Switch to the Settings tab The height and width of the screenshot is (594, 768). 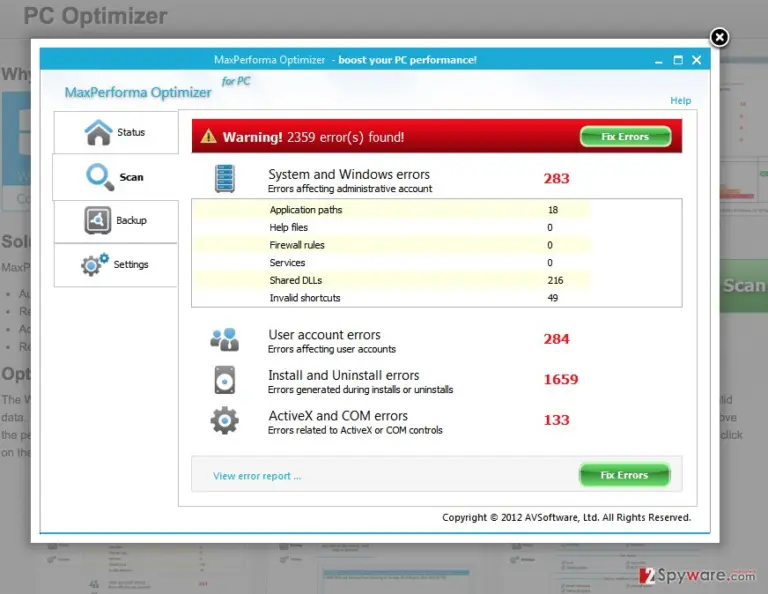[116, 265]
